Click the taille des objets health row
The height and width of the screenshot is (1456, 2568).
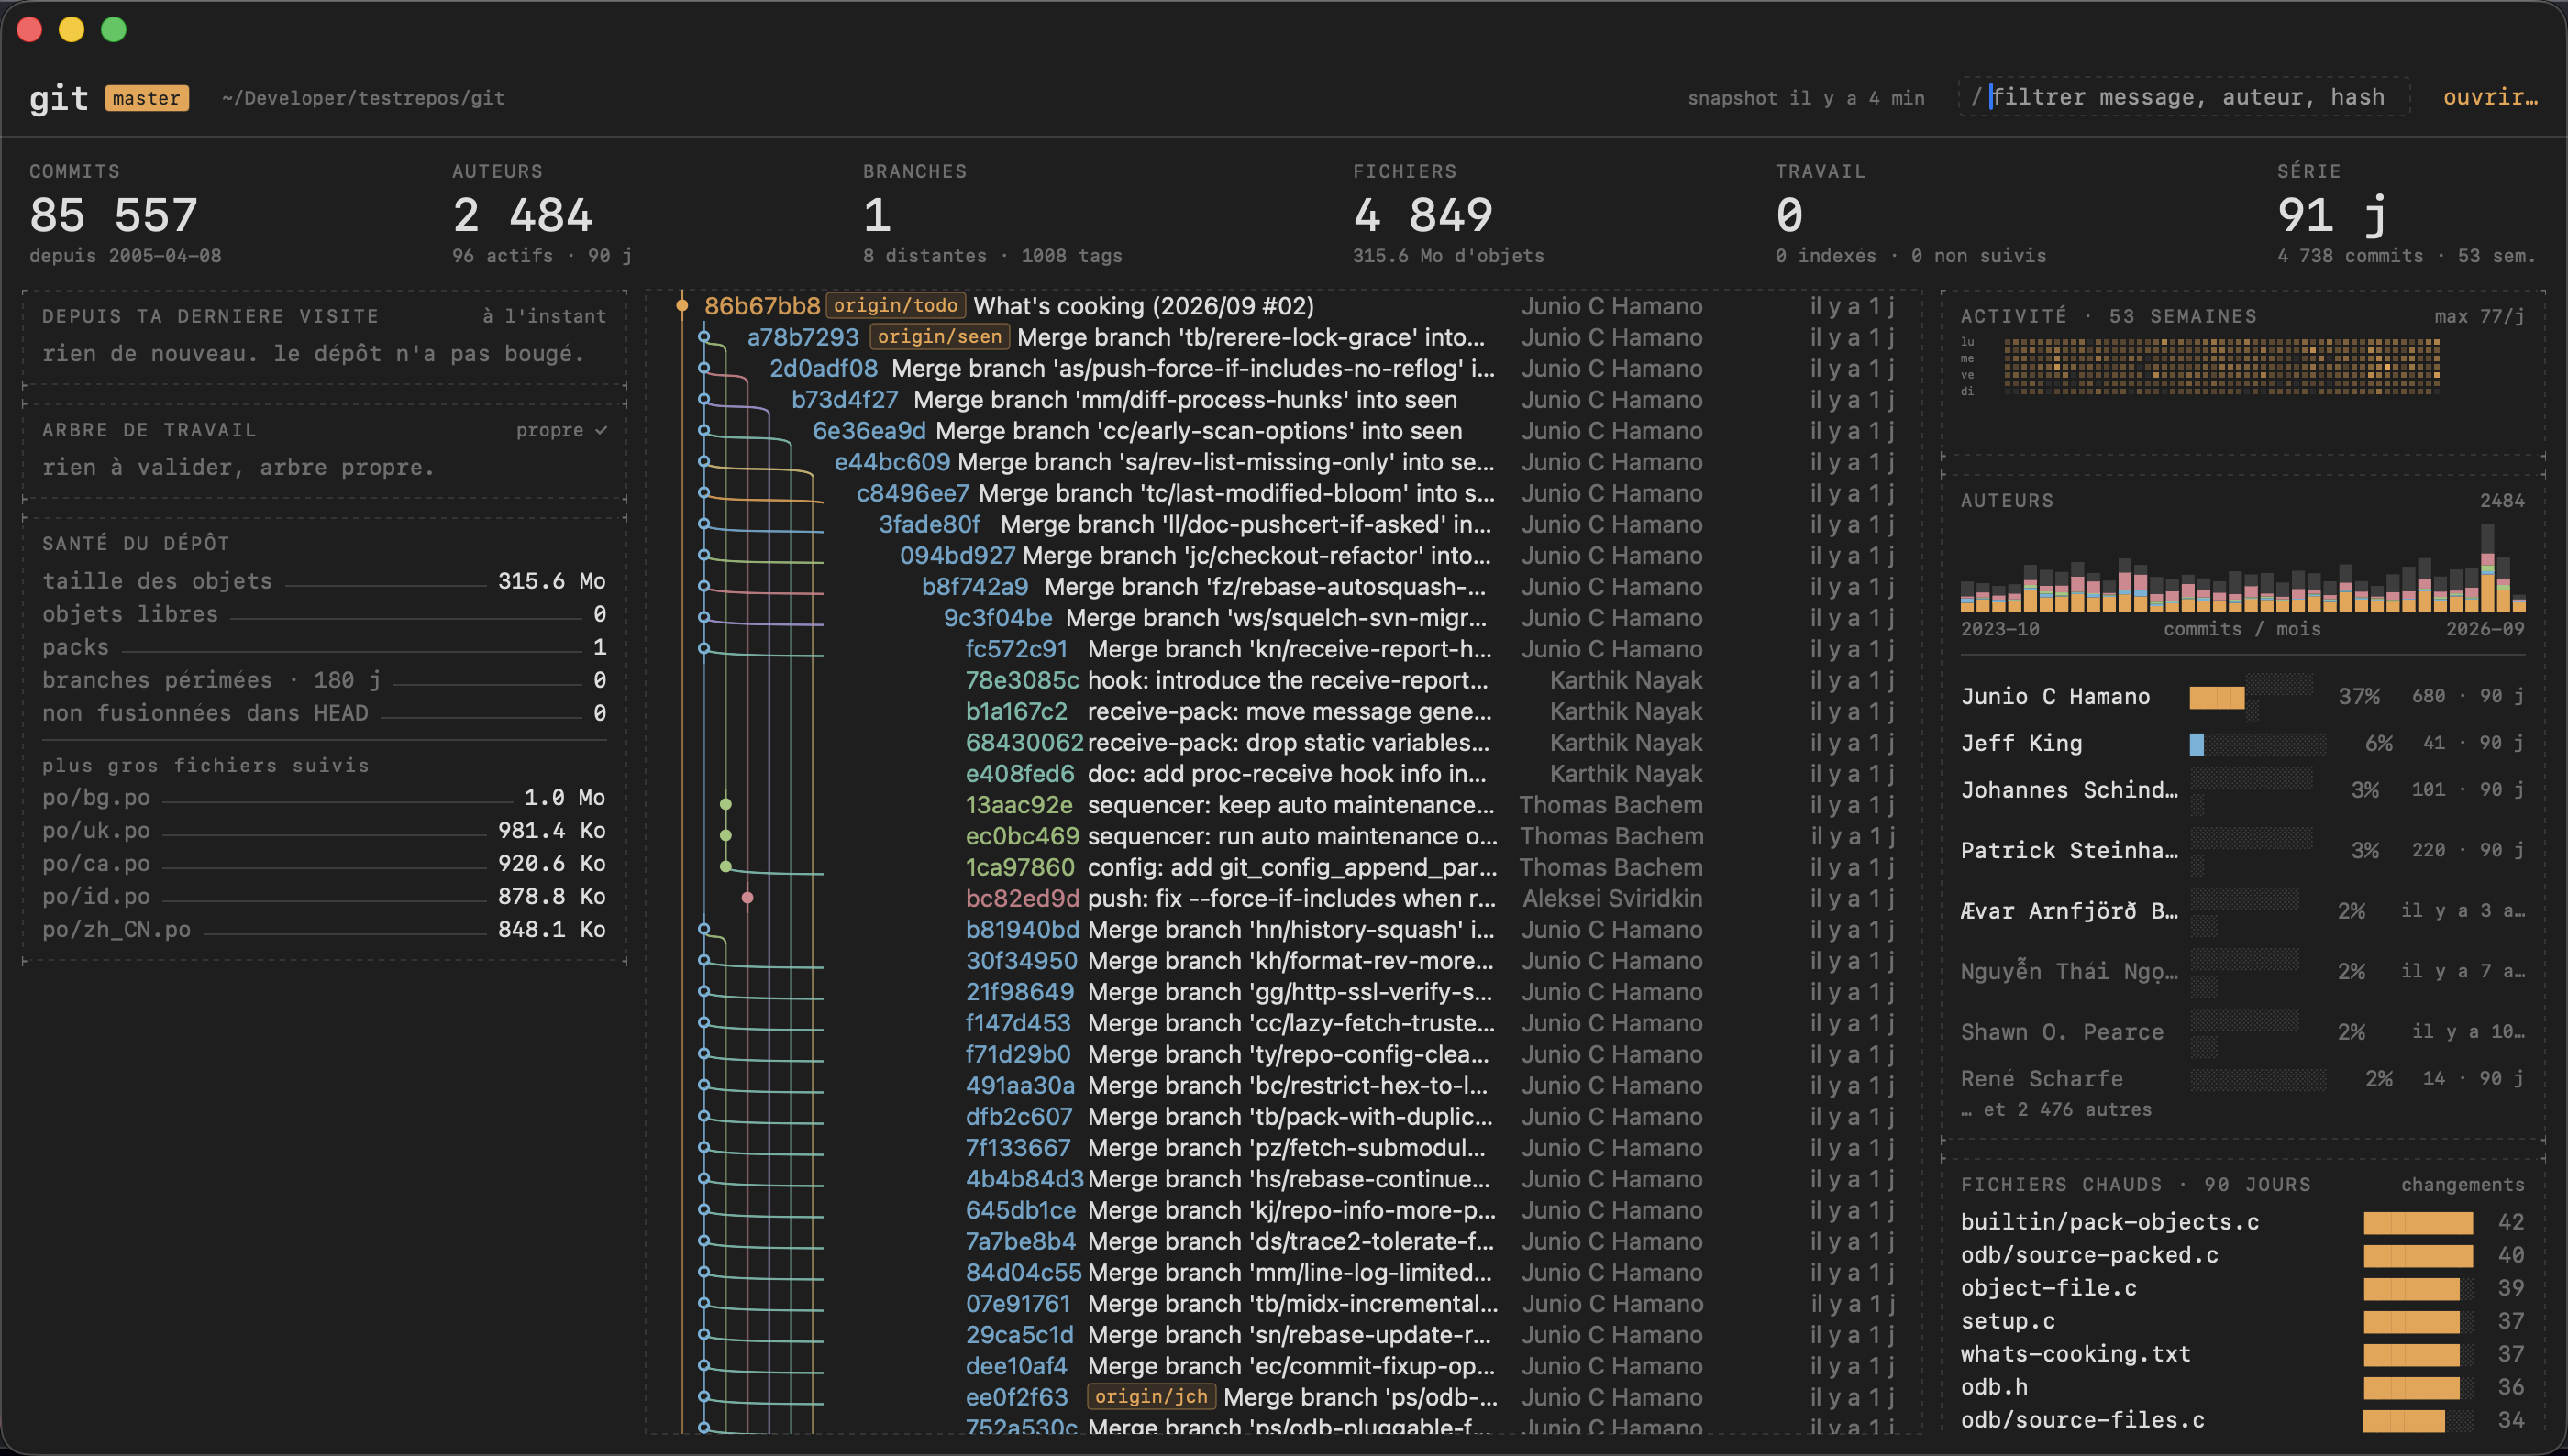324,581
